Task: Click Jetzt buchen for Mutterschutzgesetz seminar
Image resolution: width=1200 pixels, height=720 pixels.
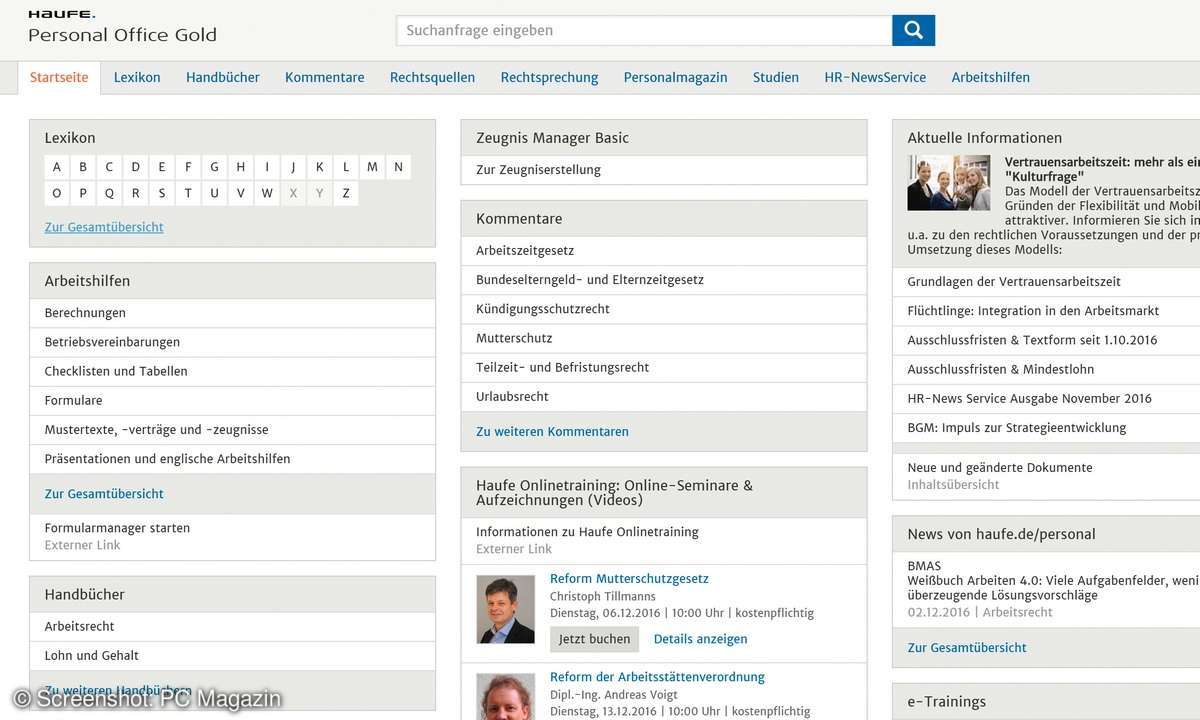Action: [x=595, y=639]
